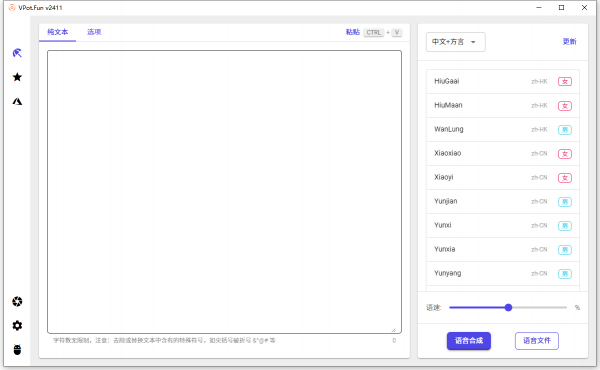Viewport: 600px width, 370px height.
Task: Select the Xiaoyi voice
Action: [x=503, y=178]
